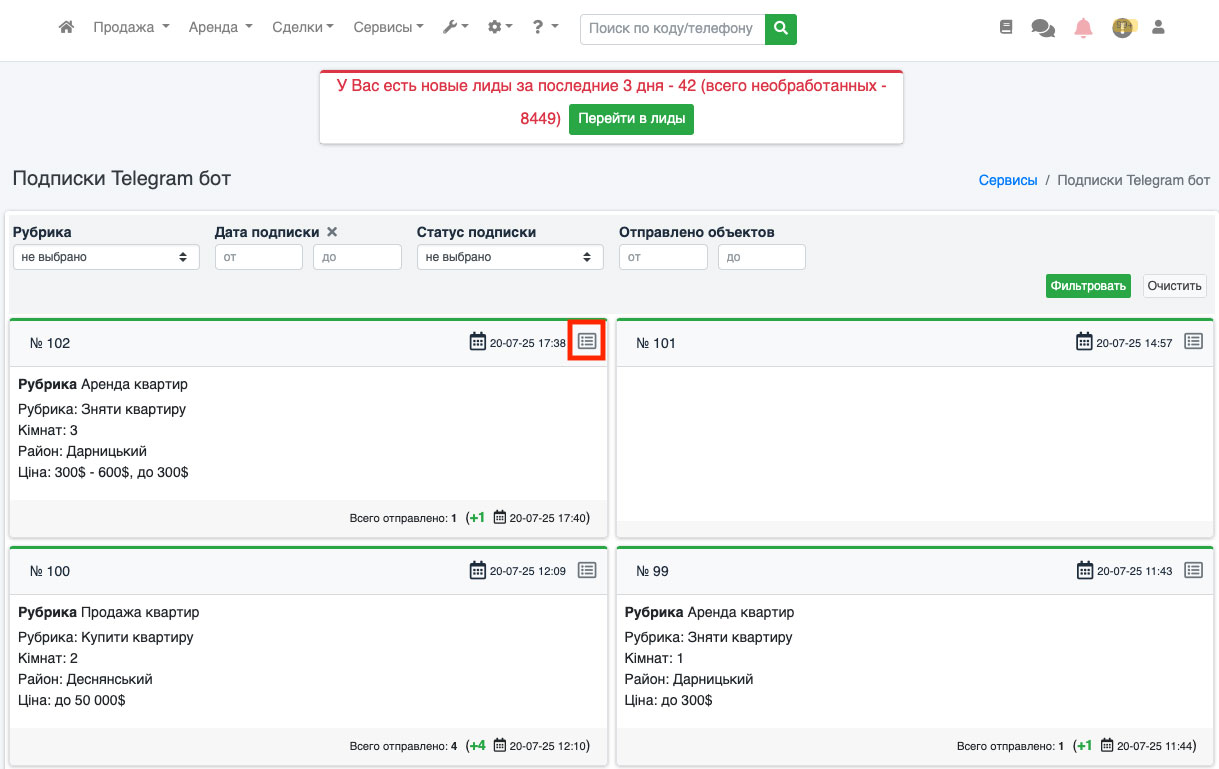Viewport: 1219px width, 769px height.
Task: Click 'Кімнат: 1' line in № 99
Action: [x=654, y=658]
